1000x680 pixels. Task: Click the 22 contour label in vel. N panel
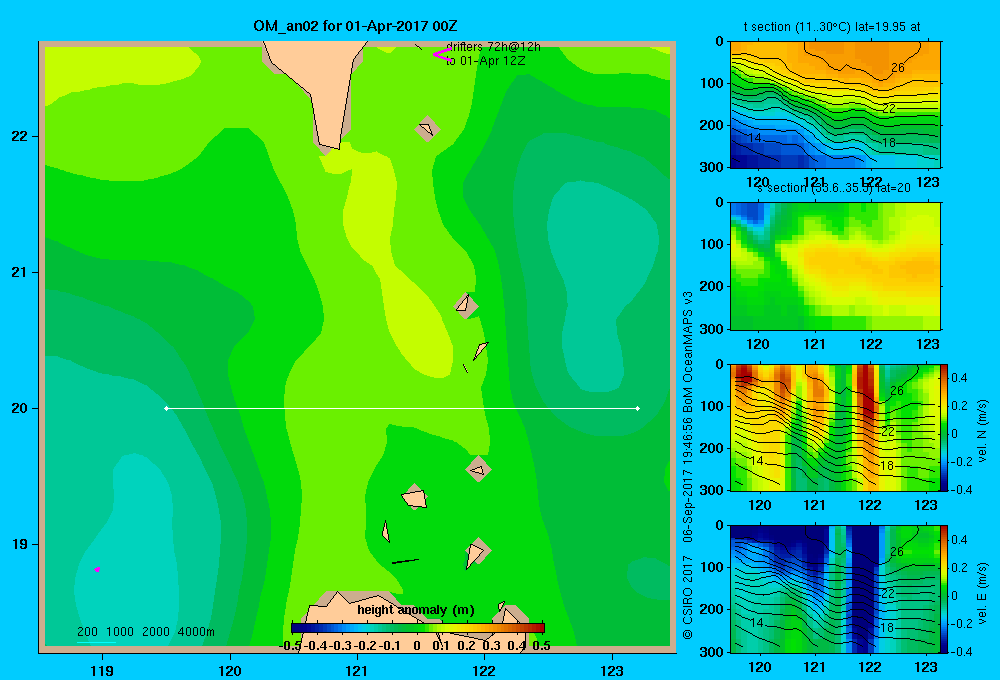click(x=888, y=432)
